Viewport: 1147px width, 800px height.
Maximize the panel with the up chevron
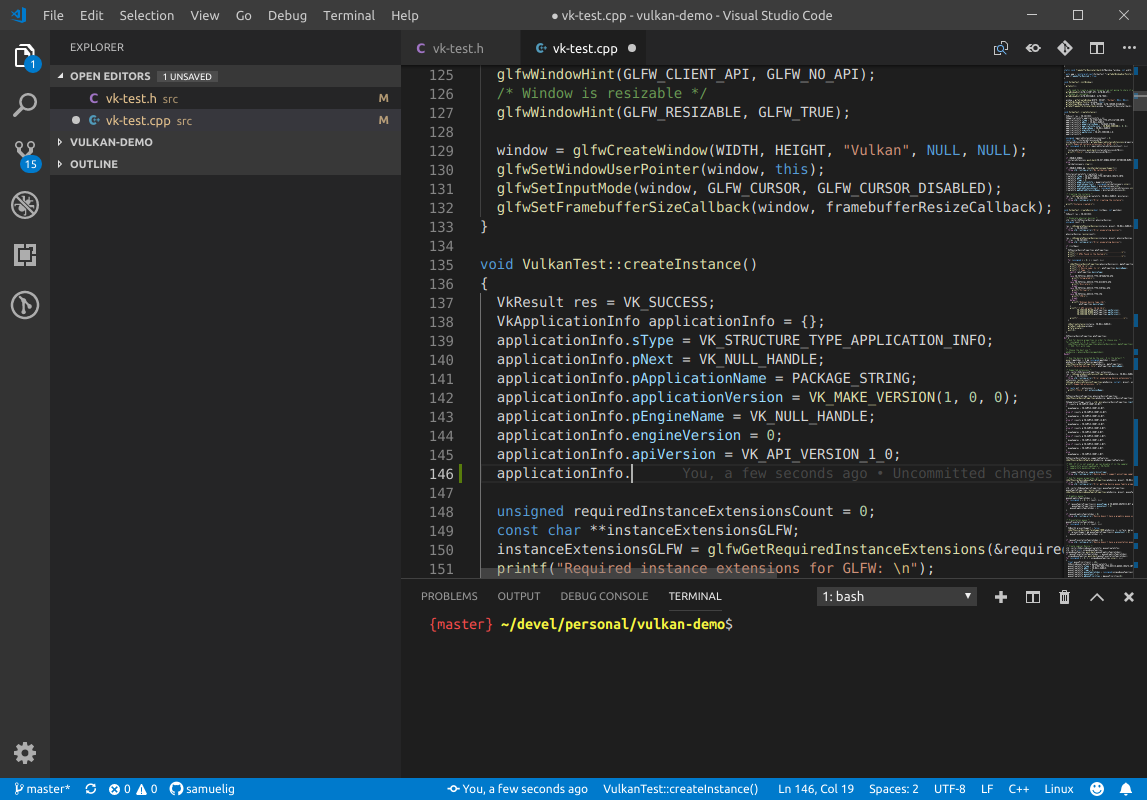1097,597
